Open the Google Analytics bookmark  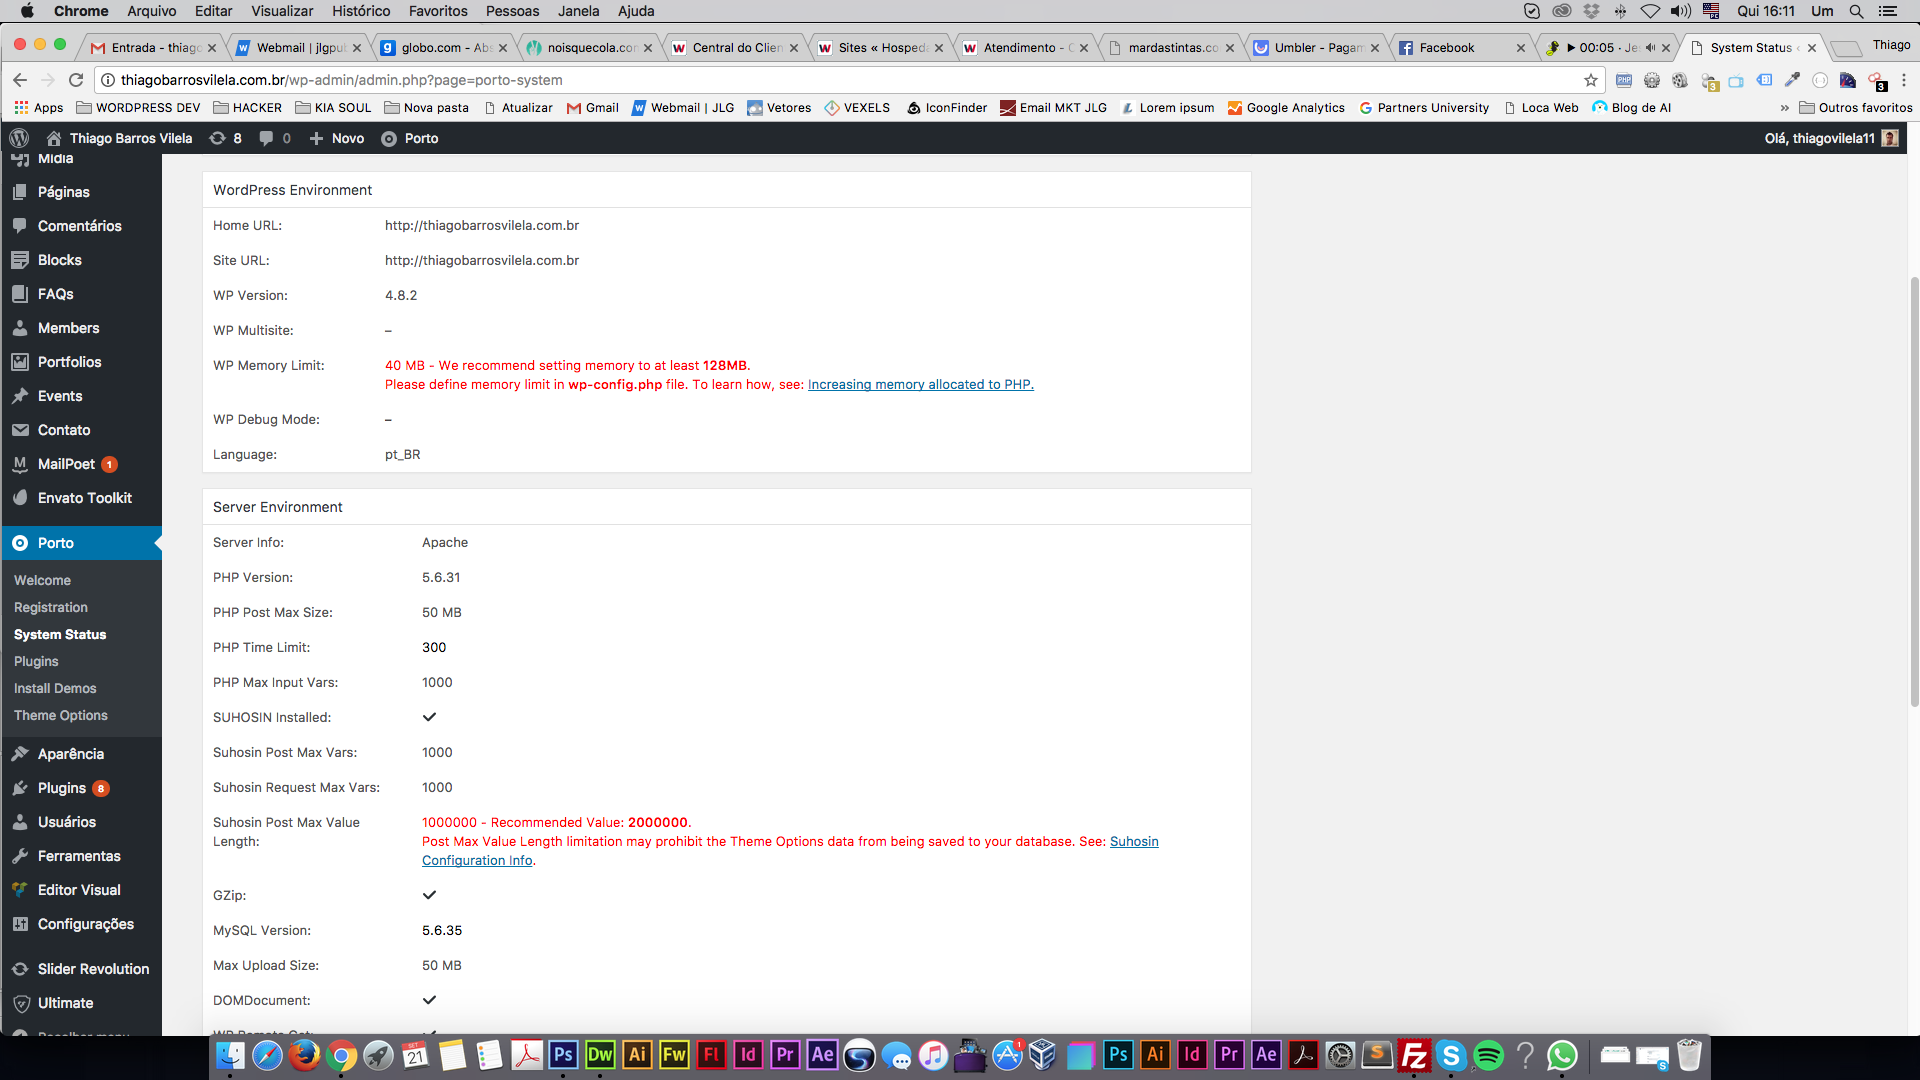1286,108
